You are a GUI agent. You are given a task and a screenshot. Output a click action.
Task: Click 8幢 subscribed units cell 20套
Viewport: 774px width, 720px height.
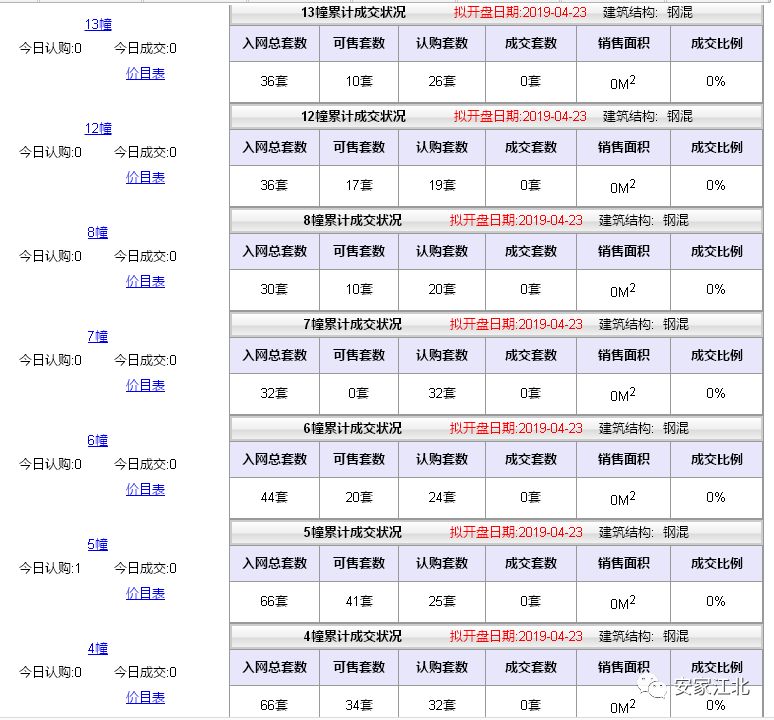coord(442,289)
